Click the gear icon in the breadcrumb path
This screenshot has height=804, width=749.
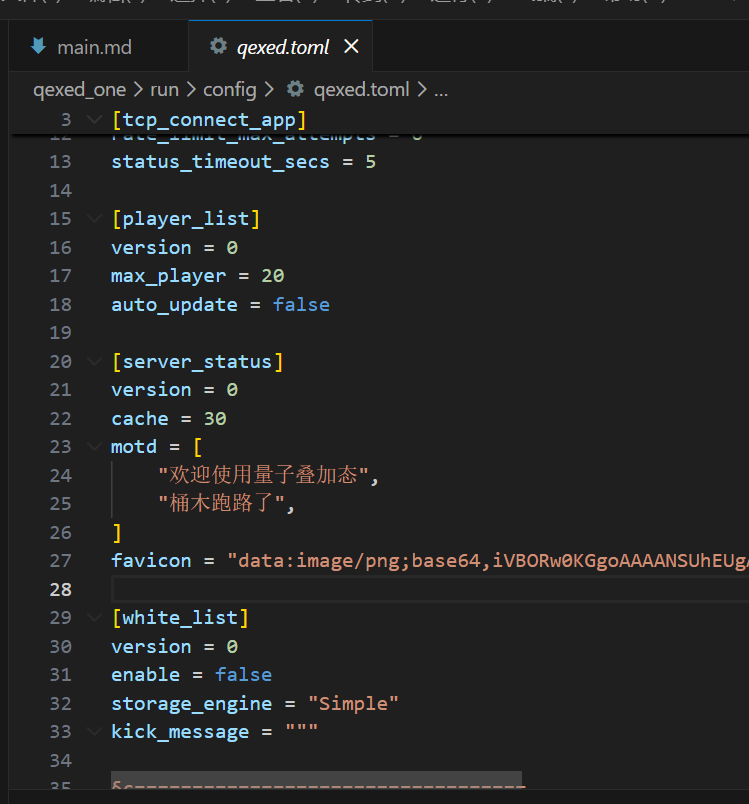[295, 90]
